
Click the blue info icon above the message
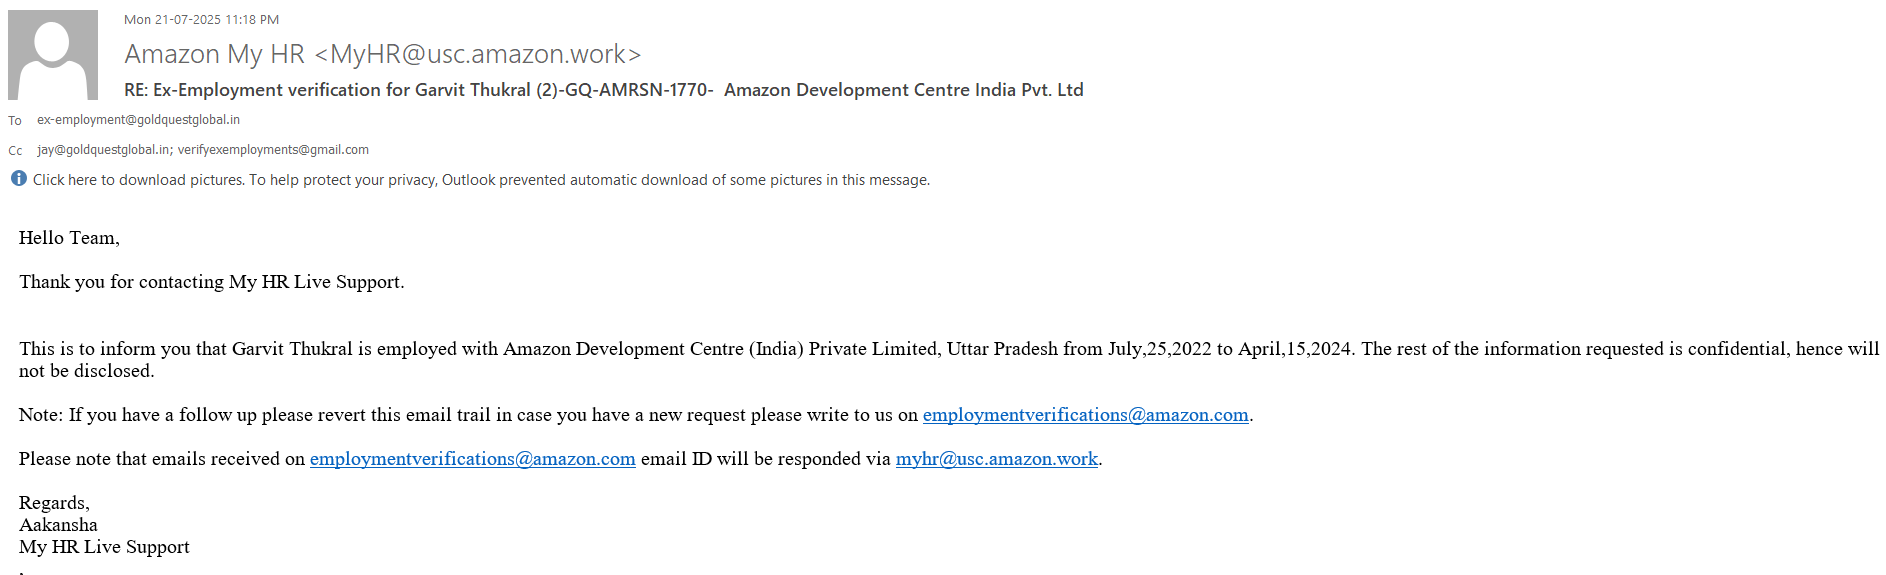coord(19,179)
